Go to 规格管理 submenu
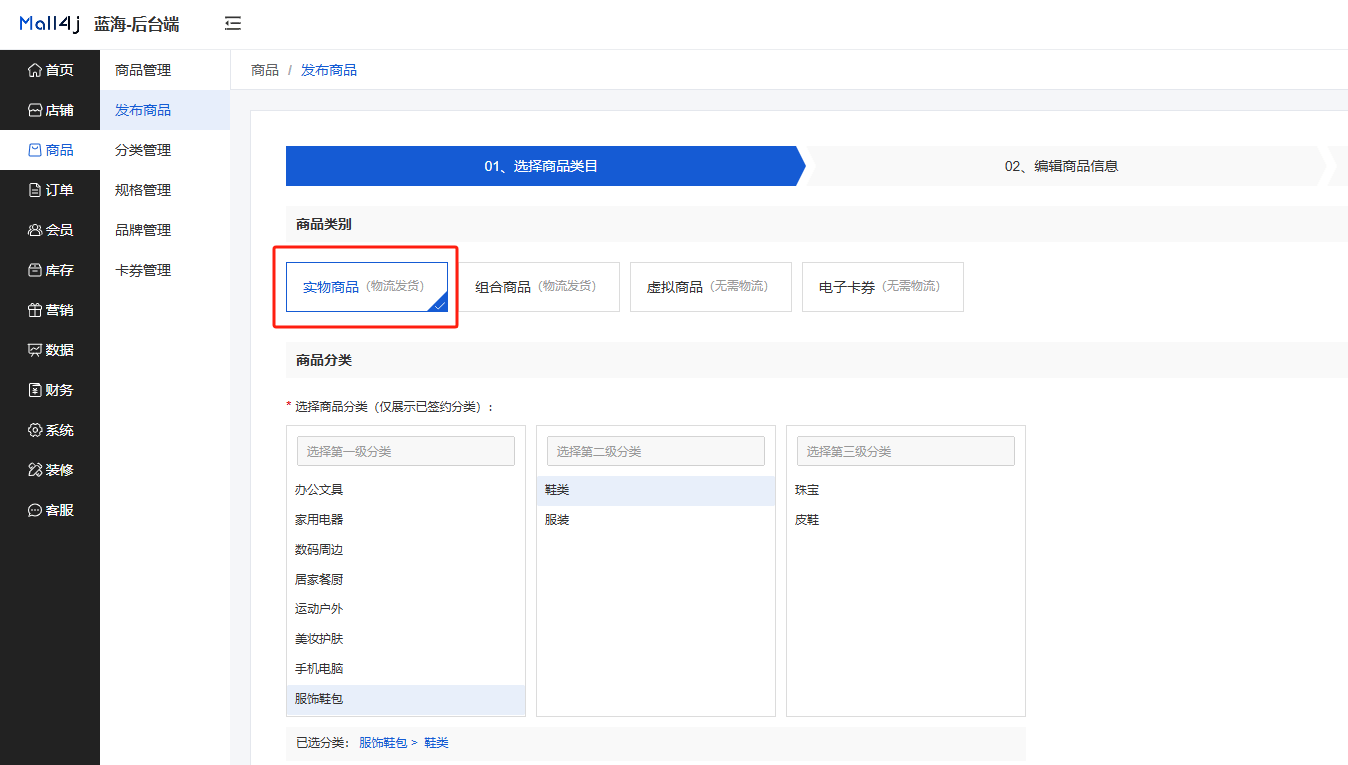Image resolution: width=1348 pixels, height=765 pixels. point(165,190)
